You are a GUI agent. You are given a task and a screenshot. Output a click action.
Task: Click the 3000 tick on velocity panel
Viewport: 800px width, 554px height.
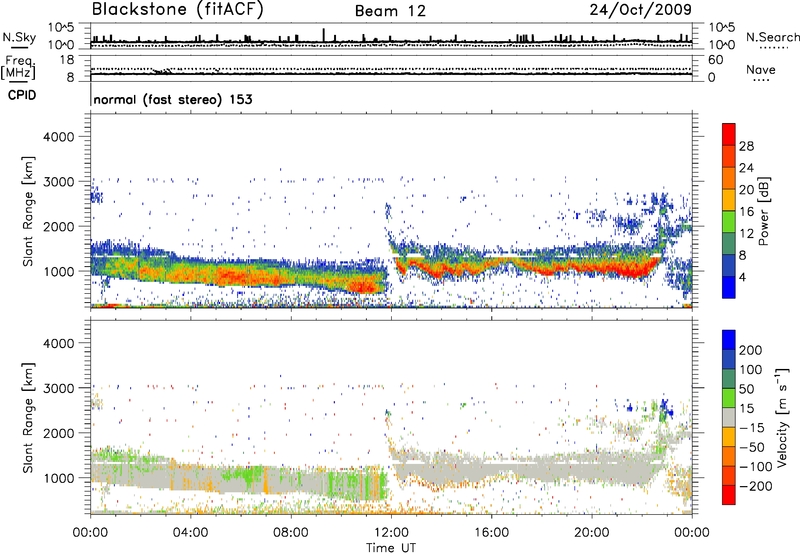tap(58, 388)
